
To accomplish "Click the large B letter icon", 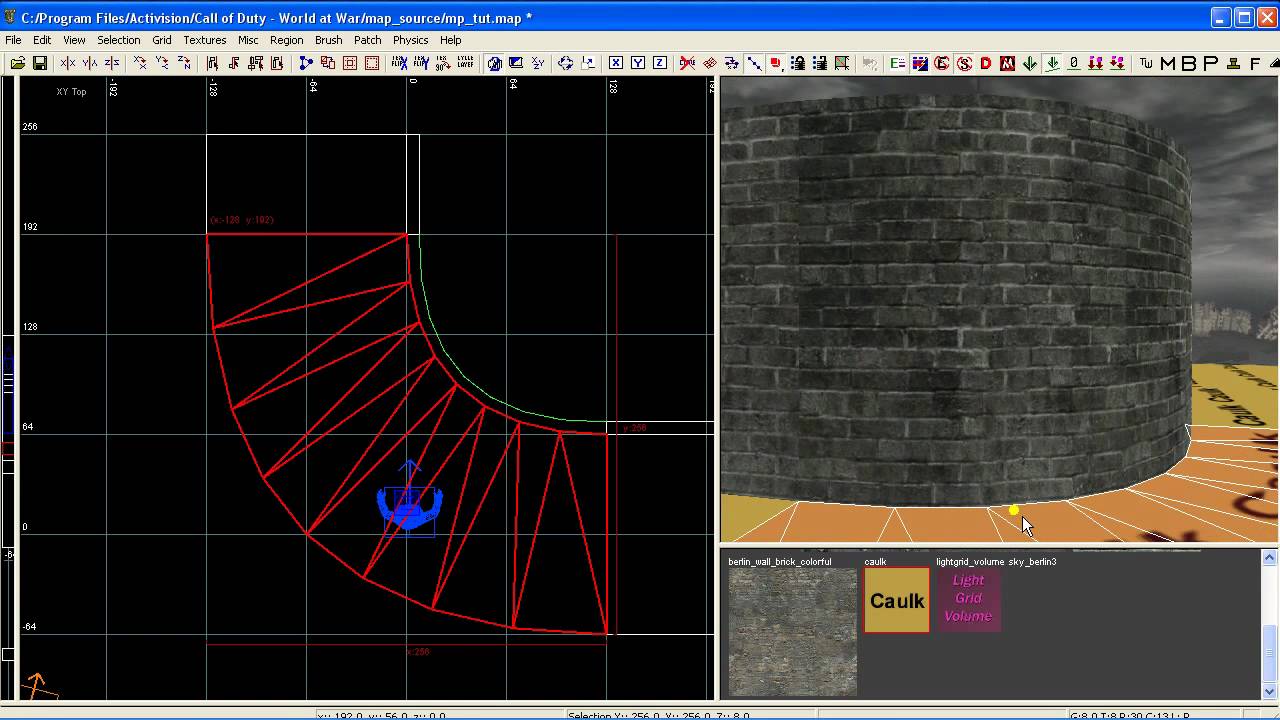I will click(1189, 63).
